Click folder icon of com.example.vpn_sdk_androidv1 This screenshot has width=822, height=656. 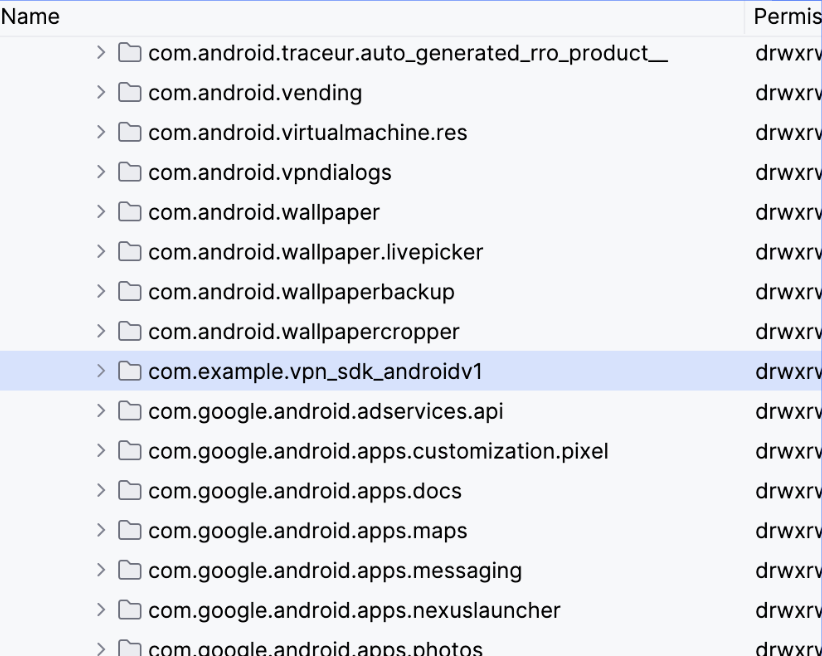129,371
